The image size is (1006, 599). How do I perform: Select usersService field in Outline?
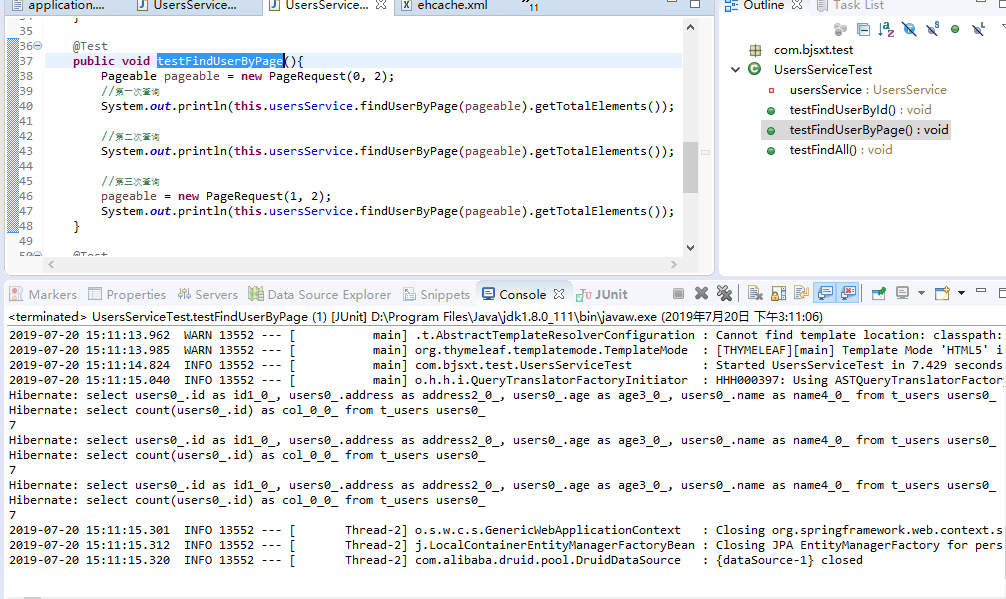coord(867,90)
